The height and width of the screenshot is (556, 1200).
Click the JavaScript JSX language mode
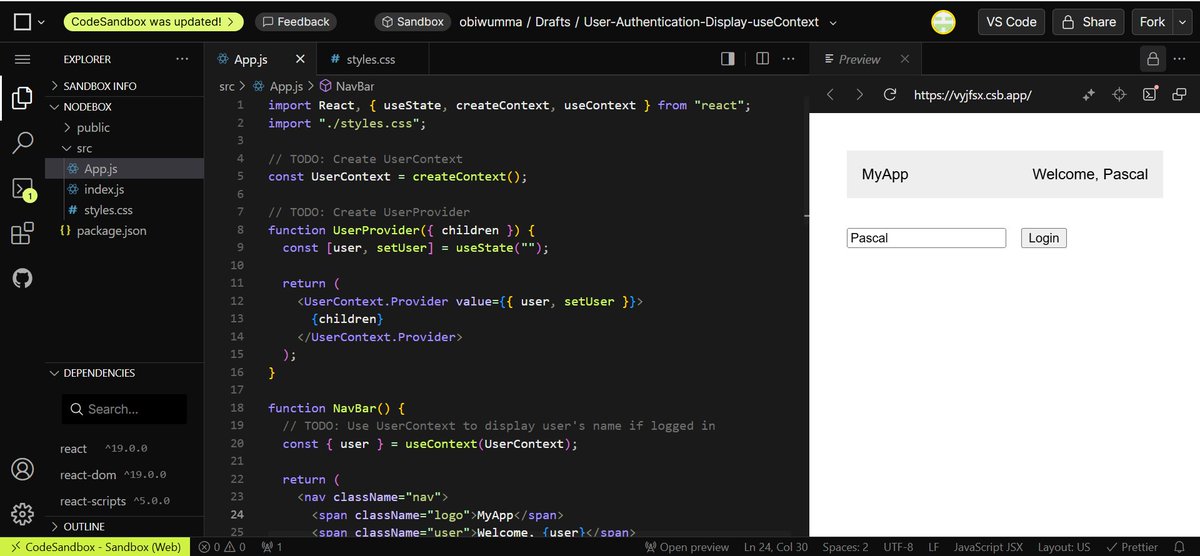click(x=989, y=547)
